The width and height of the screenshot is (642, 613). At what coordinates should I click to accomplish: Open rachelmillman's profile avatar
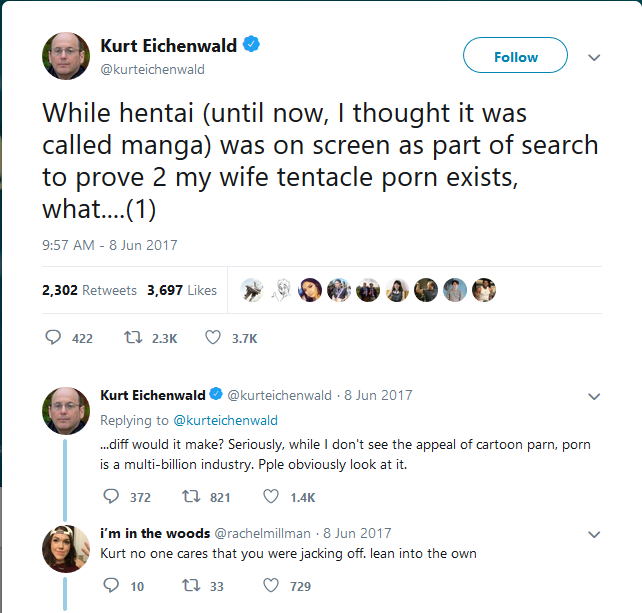[66, 548]
